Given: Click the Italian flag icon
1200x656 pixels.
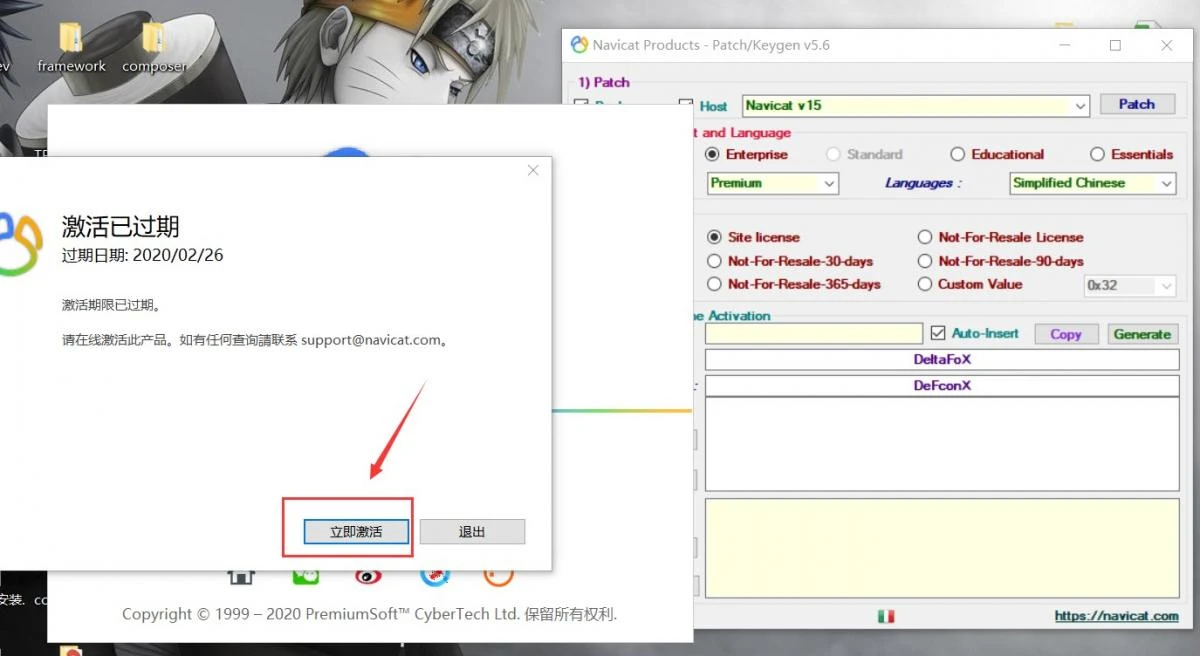Looking at the screenshot, I should click(886, 616).
